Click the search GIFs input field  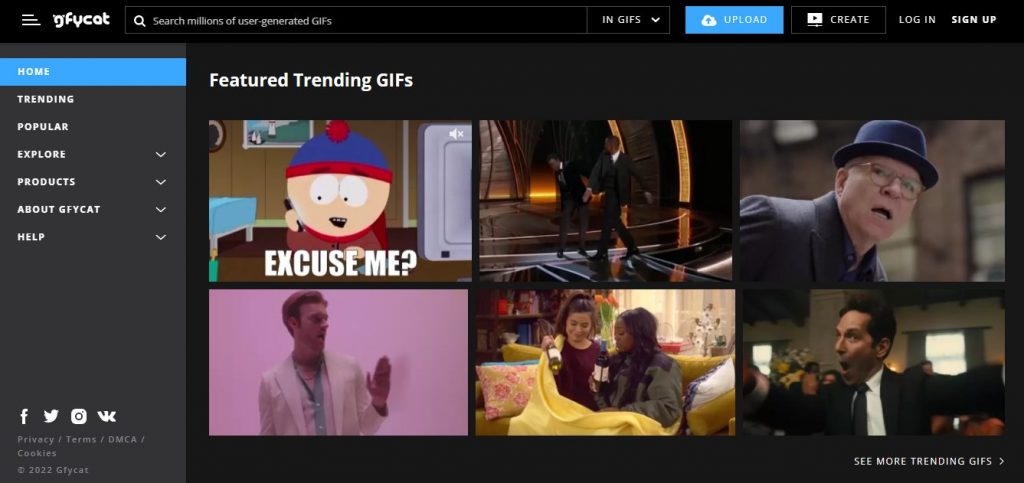[x=356, y=20]
